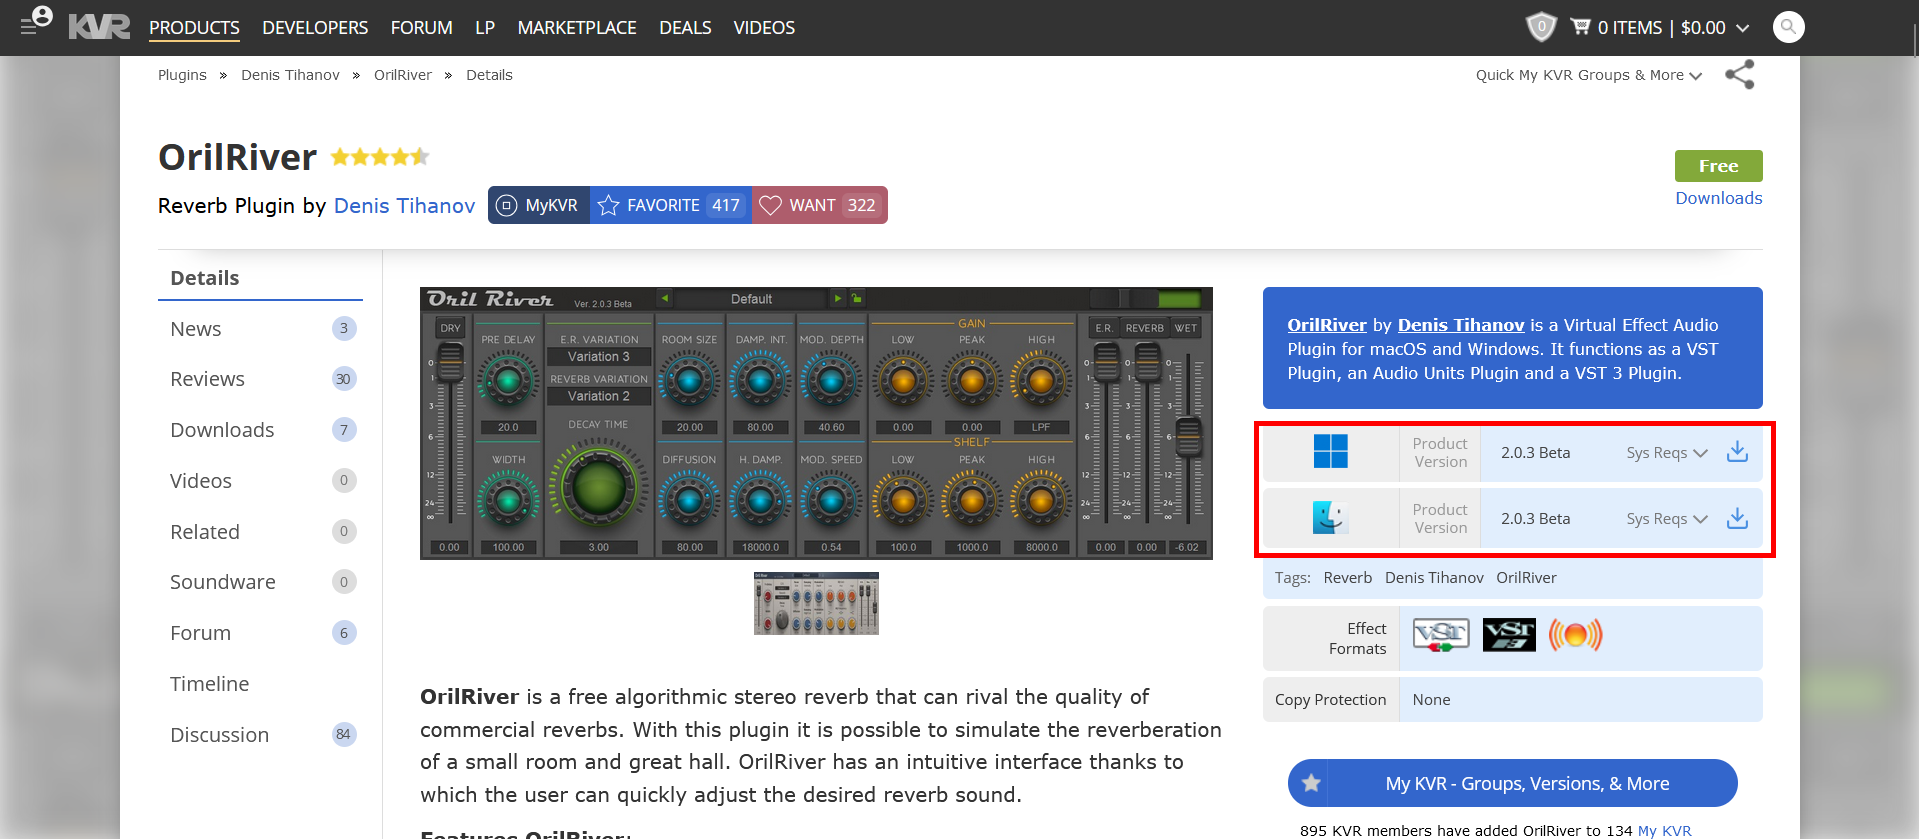Click the My KVR link in members text
The height and width of the screenshot is (839, 1919).
click(x=1664, y=831)
